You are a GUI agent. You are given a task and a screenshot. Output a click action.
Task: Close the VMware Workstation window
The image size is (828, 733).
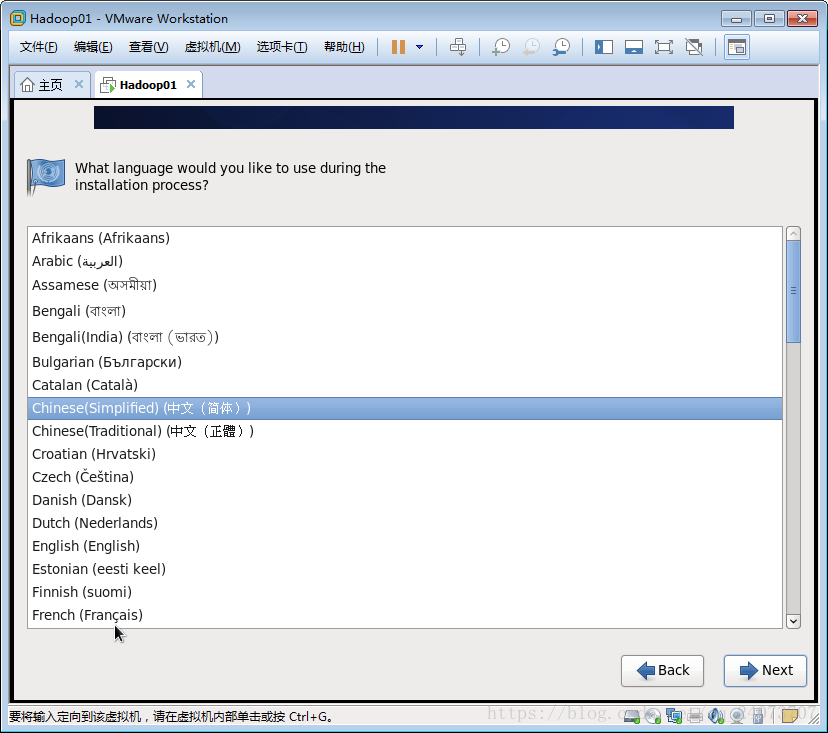pyautogui.click(x=802, y=19)
